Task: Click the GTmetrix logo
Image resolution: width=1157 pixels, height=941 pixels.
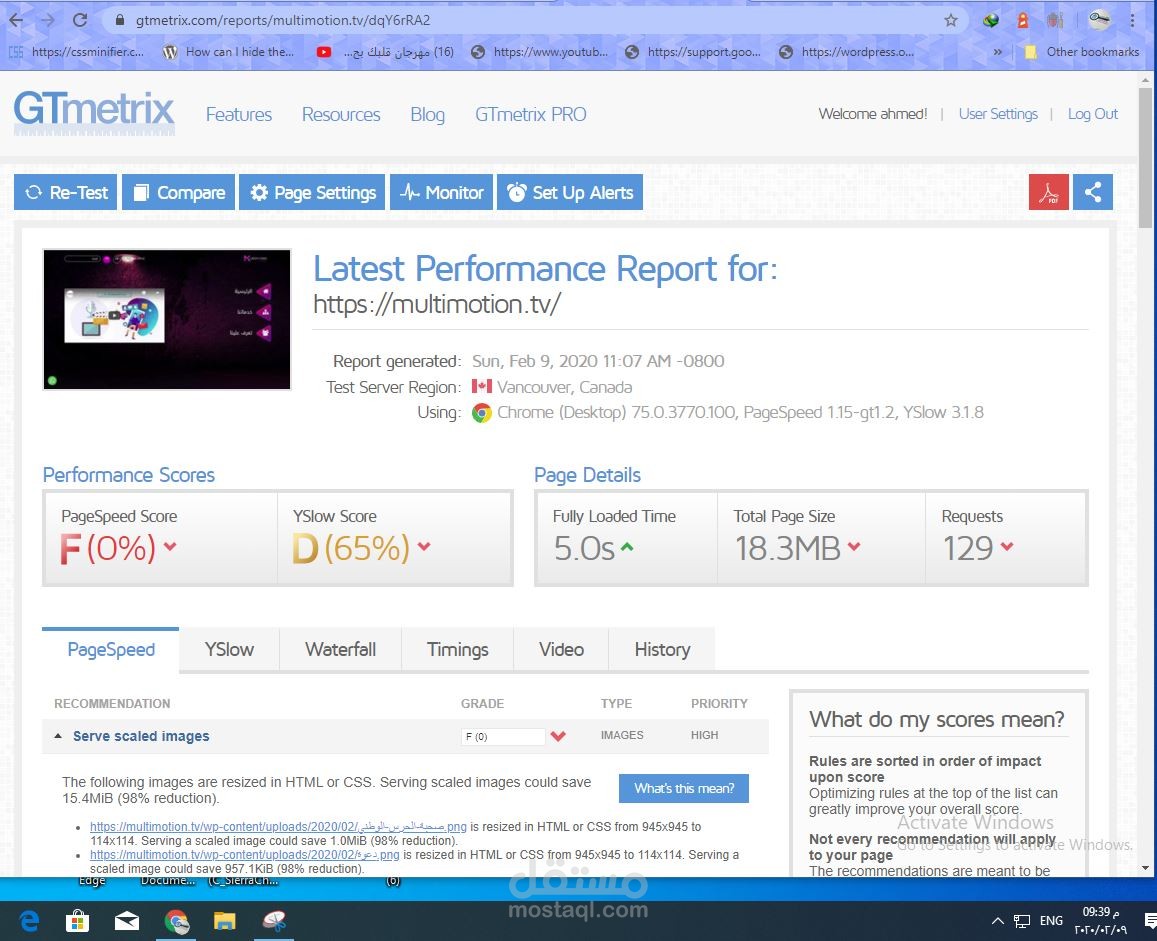Action: point(94,112)
